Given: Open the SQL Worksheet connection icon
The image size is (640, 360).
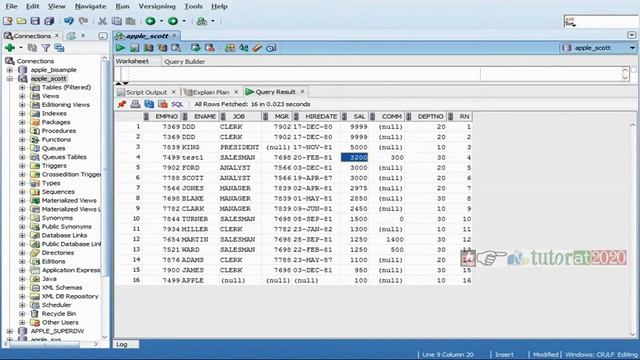Looking at the screenshot, I should point(202,21).
